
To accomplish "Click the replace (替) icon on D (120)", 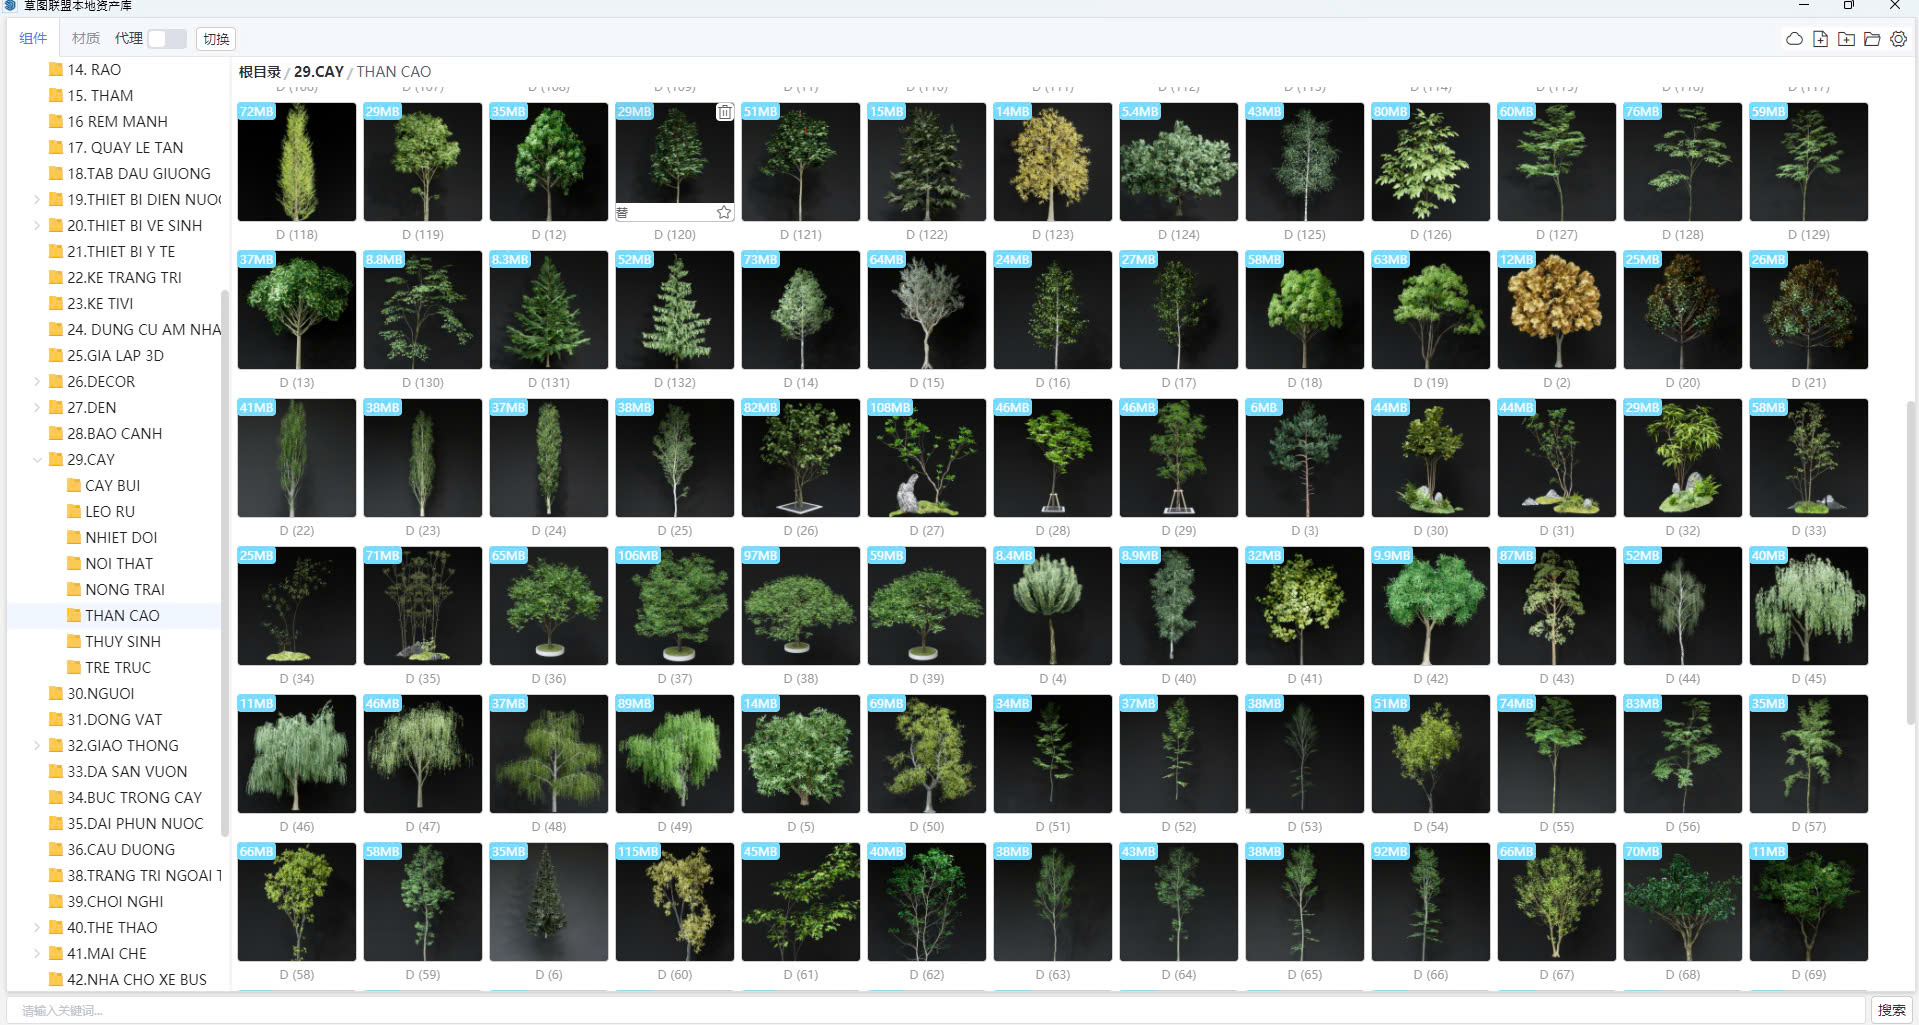I will 623,212.
